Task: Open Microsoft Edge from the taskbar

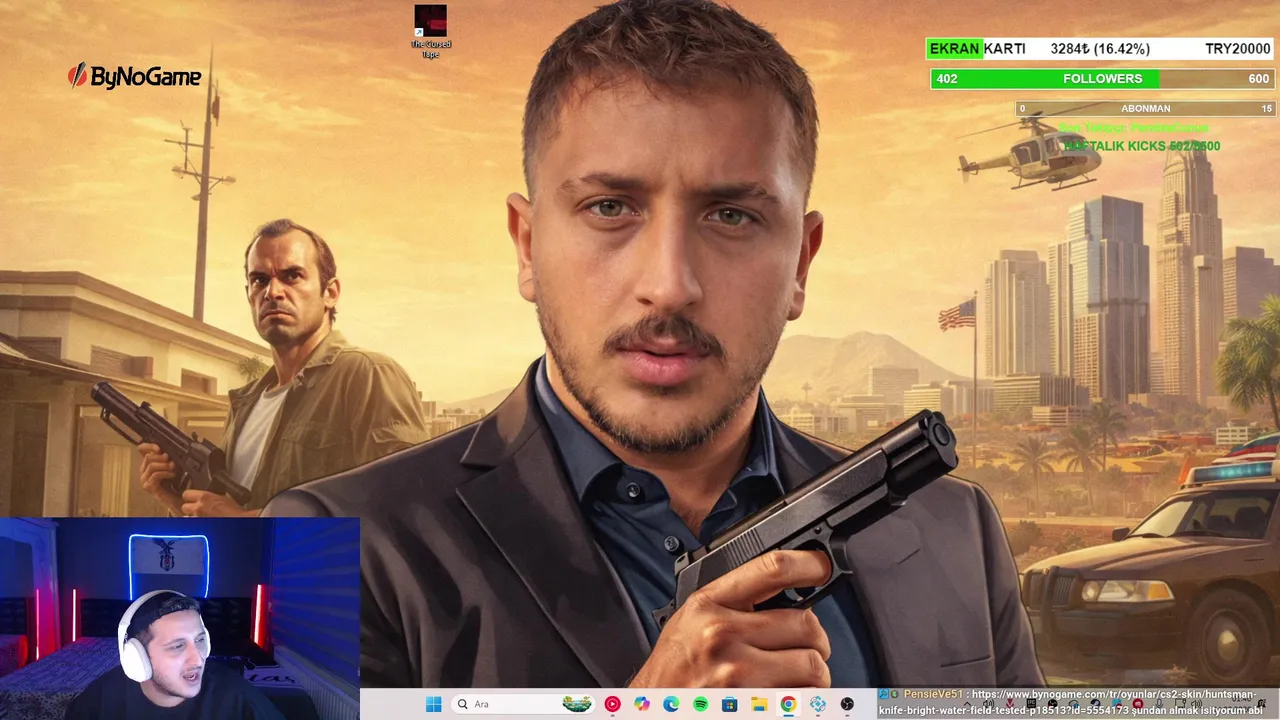Action: tap(671, 704)
